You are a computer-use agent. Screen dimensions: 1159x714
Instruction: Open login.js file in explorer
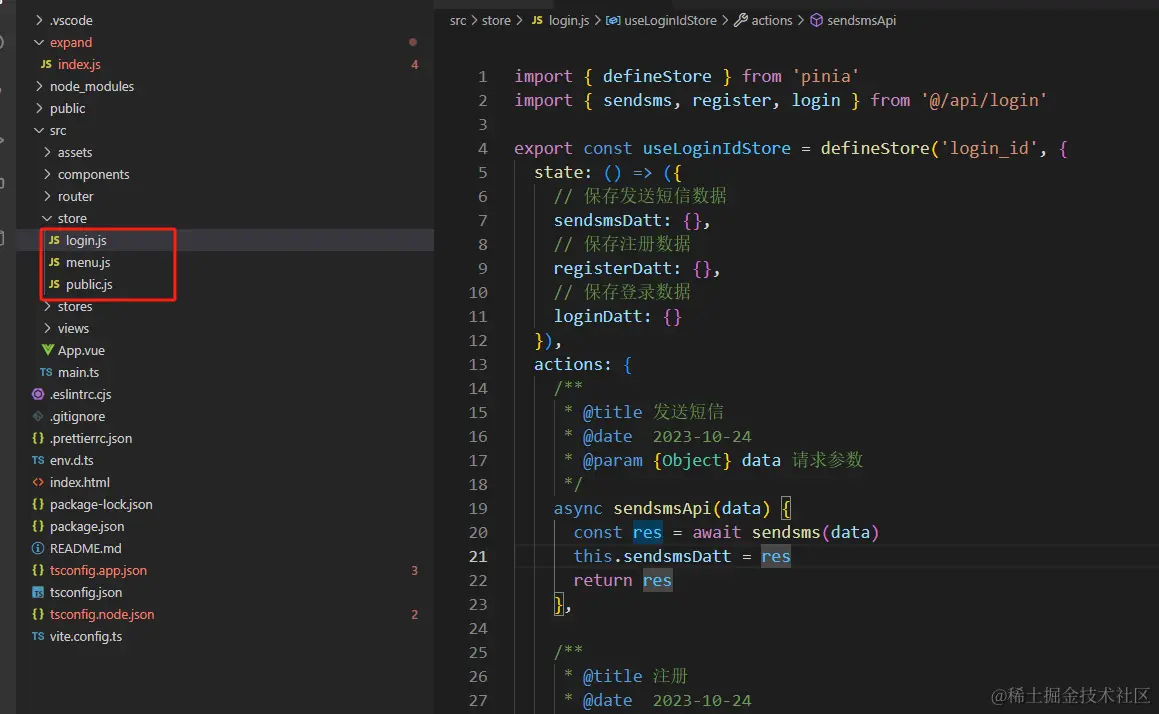click(86, 240)
